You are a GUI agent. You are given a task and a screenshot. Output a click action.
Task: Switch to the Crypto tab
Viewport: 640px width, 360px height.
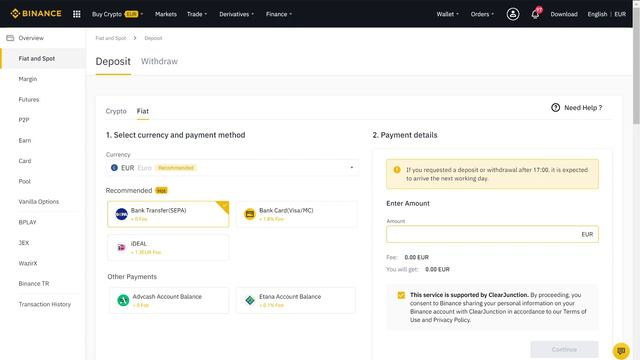tap(116, 111)
